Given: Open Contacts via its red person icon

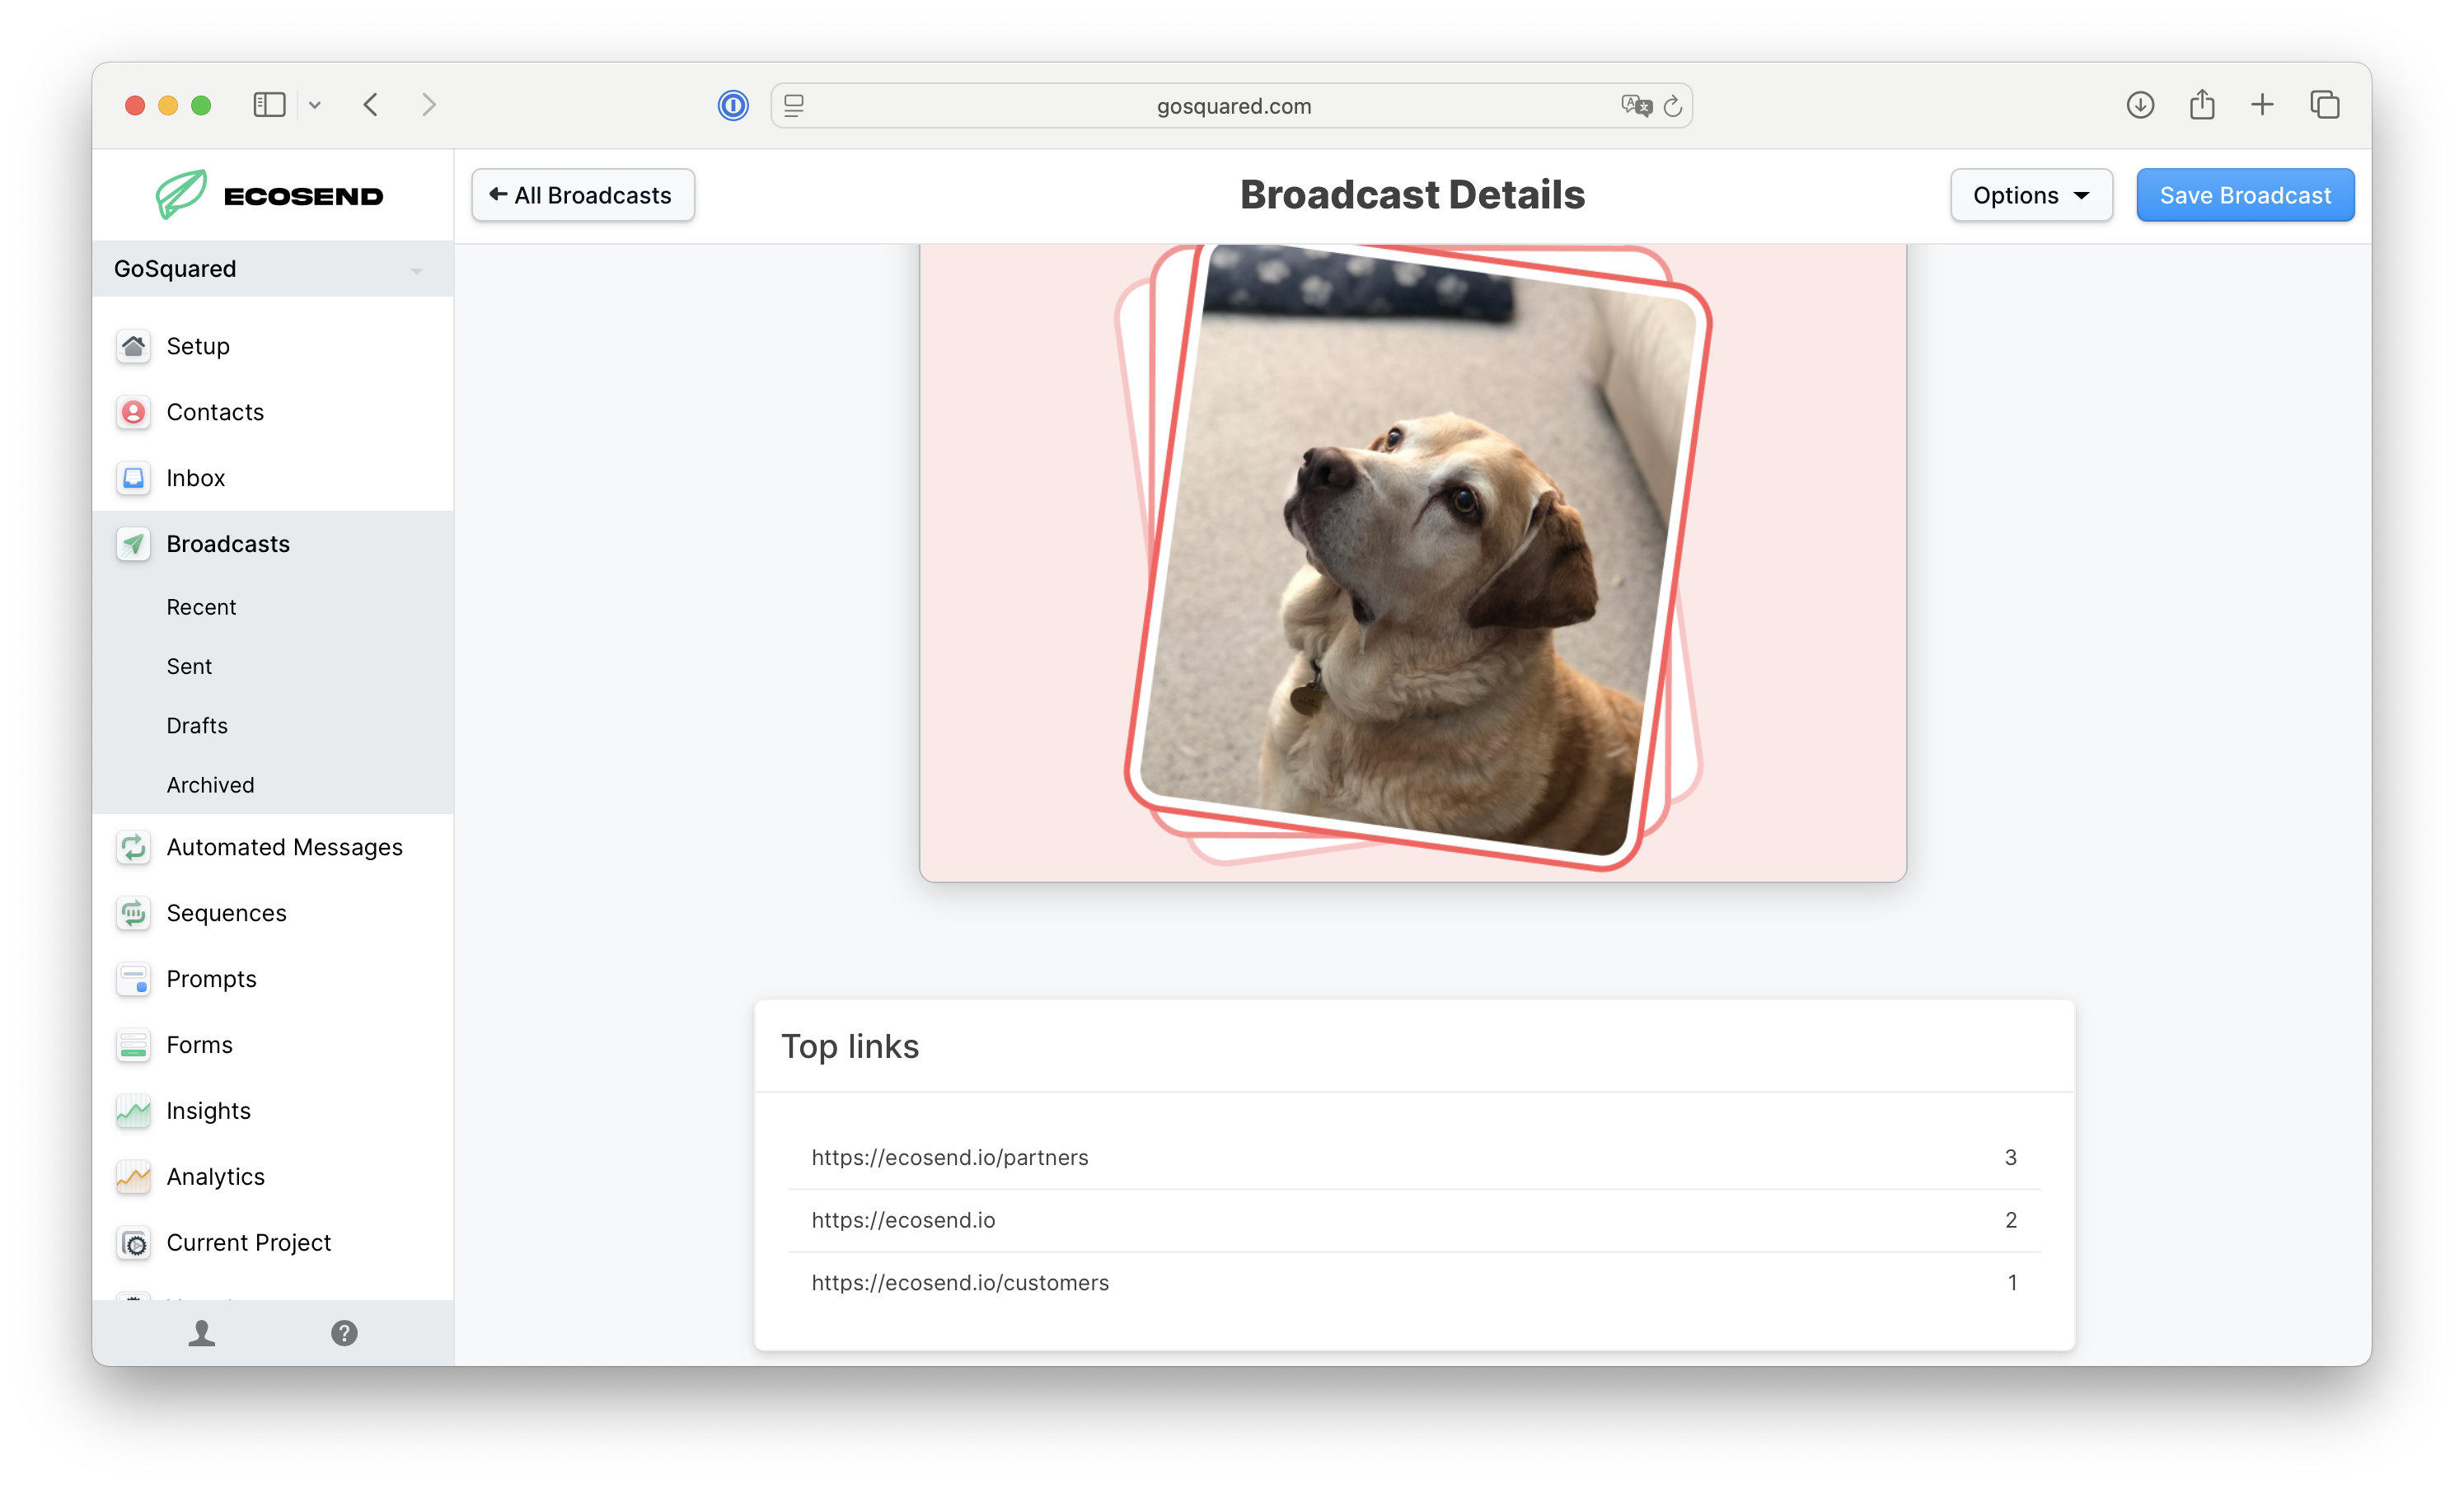Looking at the screenshot, I should pyautogui.click(x=133, y=412).
